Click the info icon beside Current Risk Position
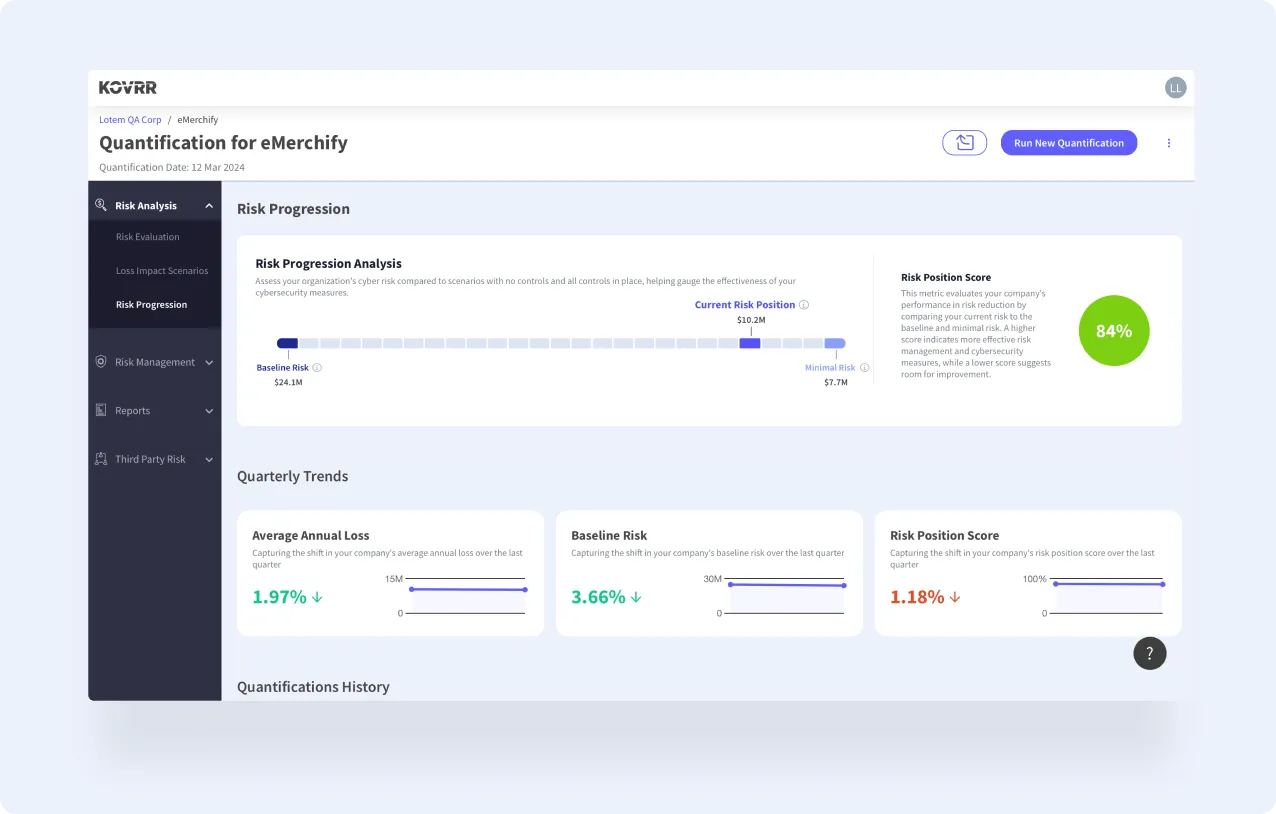Screen dimensions: 1276x814 (805, 304)
